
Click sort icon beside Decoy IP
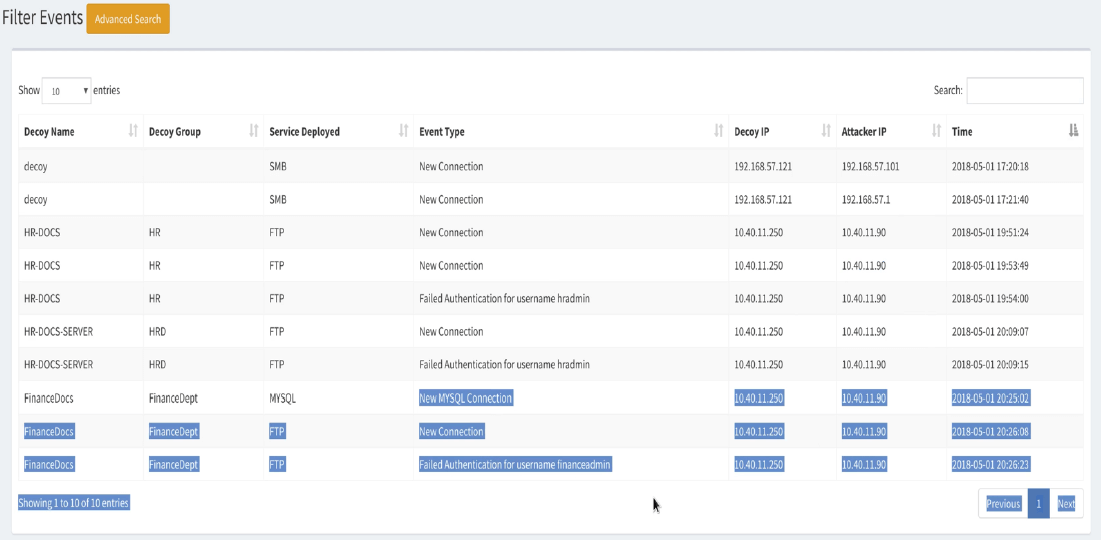pos(826,131)
